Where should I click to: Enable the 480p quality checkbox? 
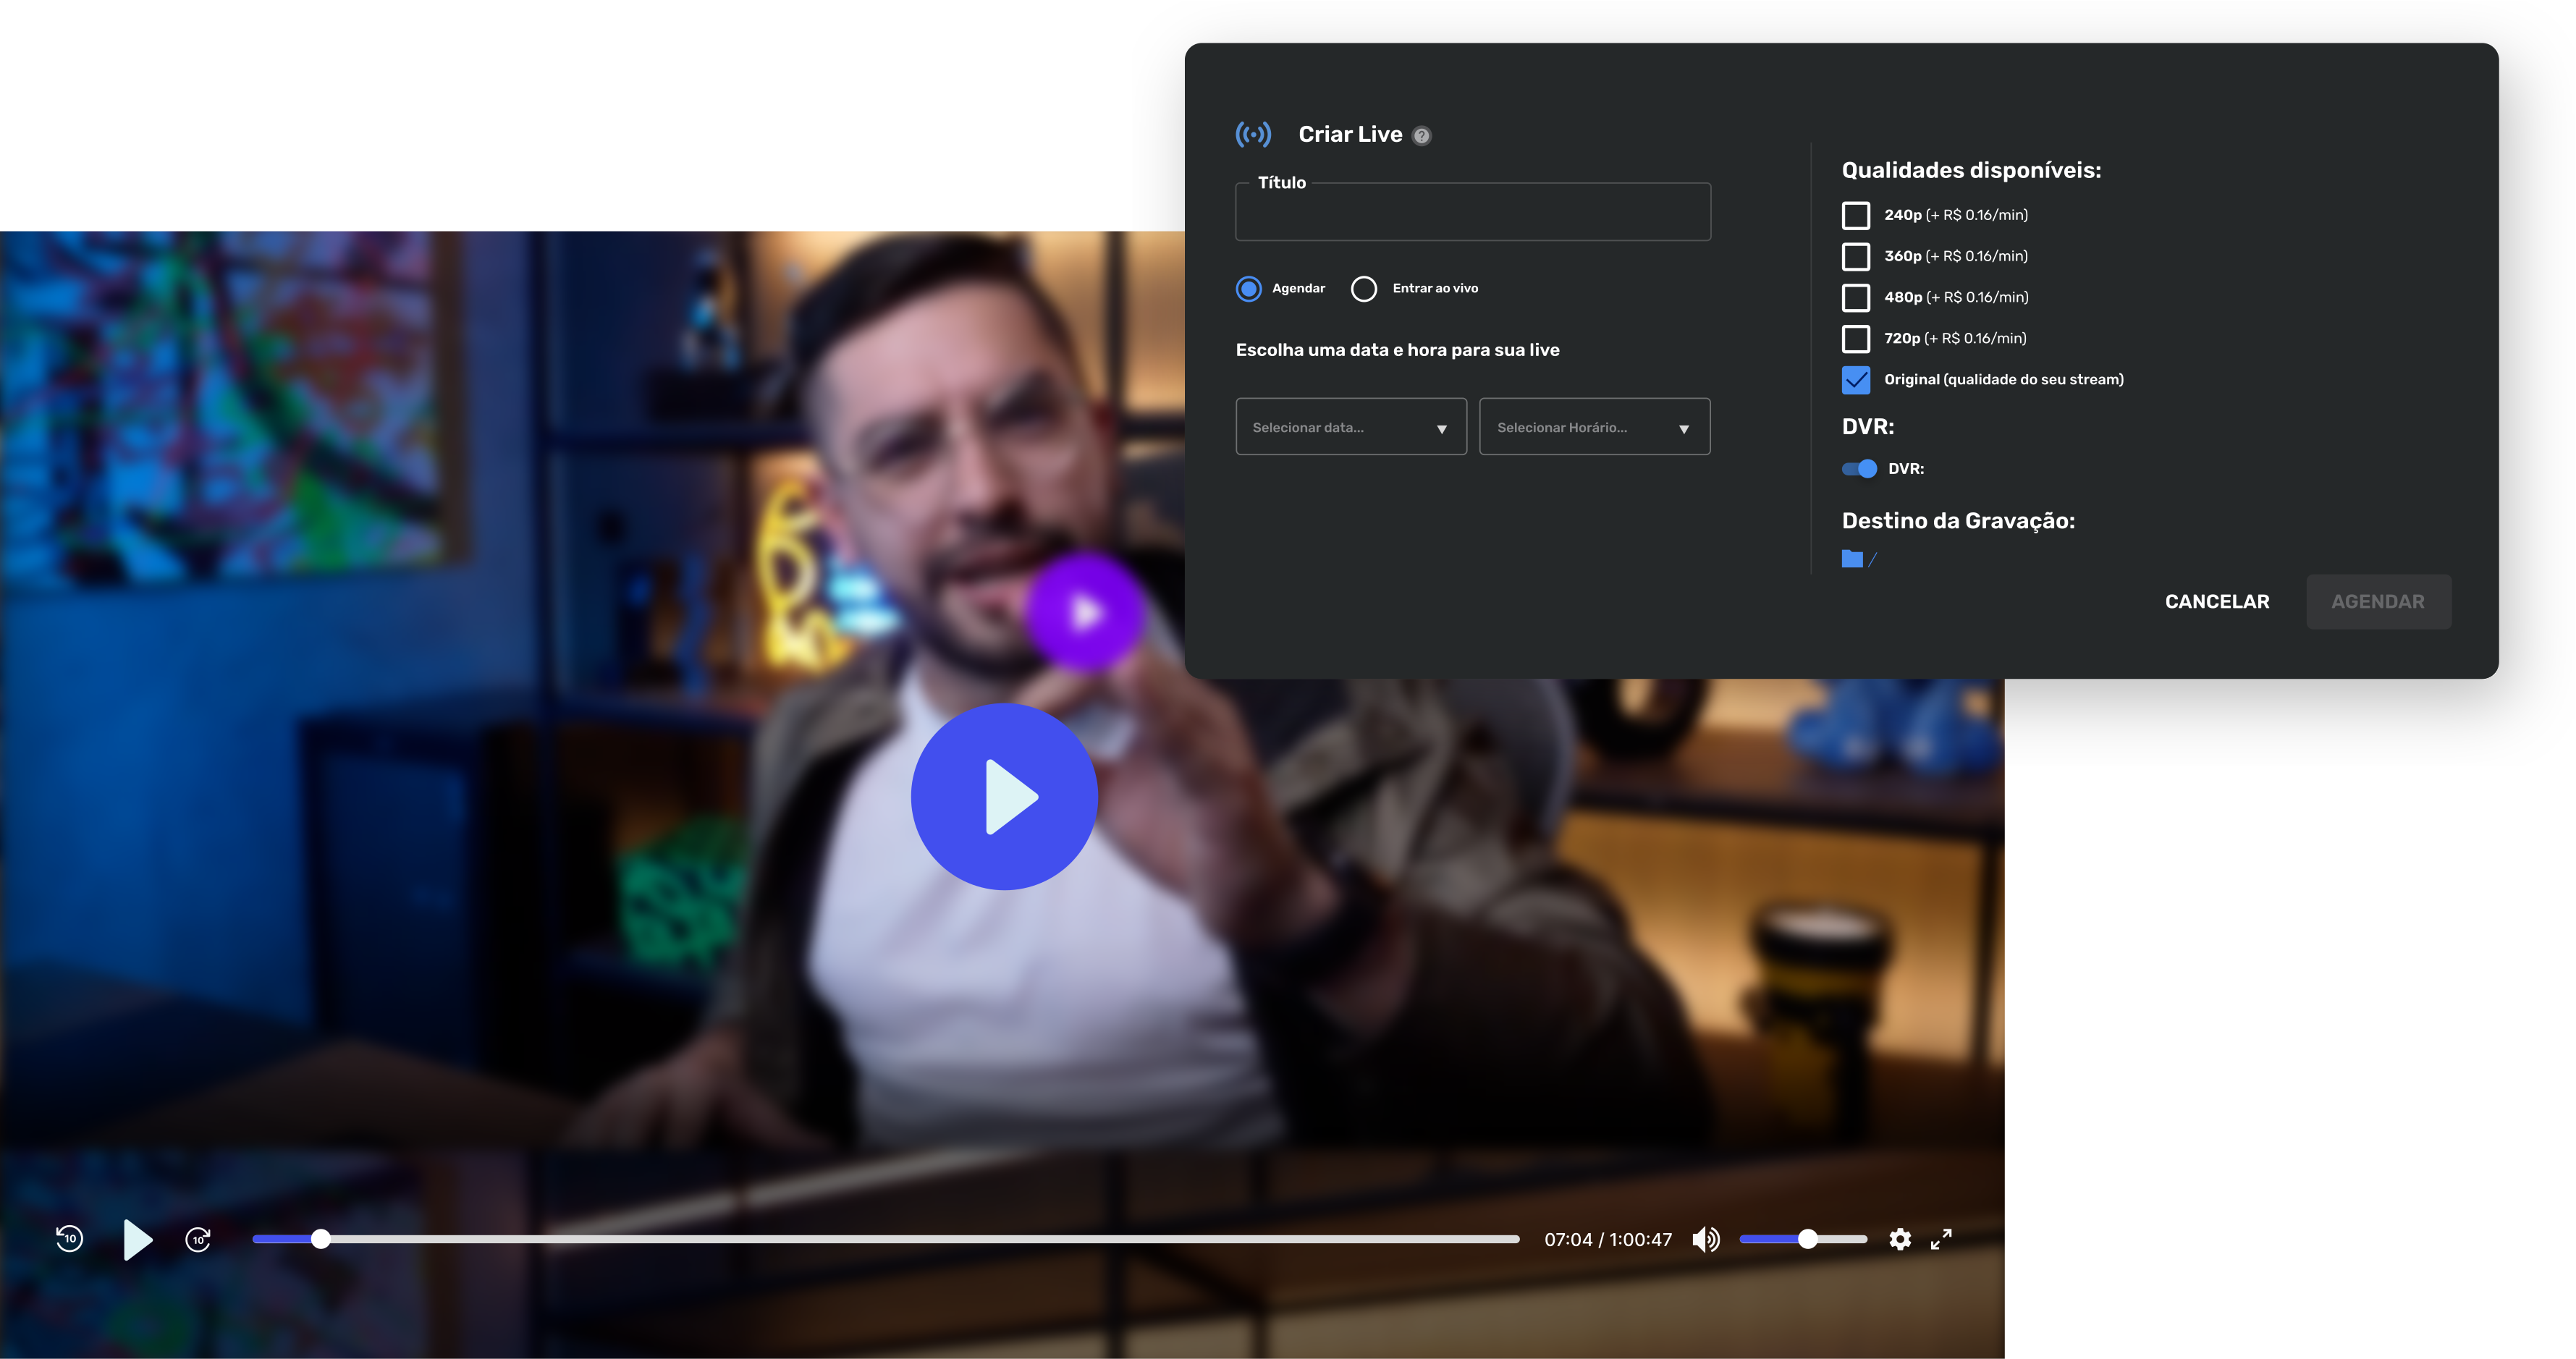[x=1856, y=297]
